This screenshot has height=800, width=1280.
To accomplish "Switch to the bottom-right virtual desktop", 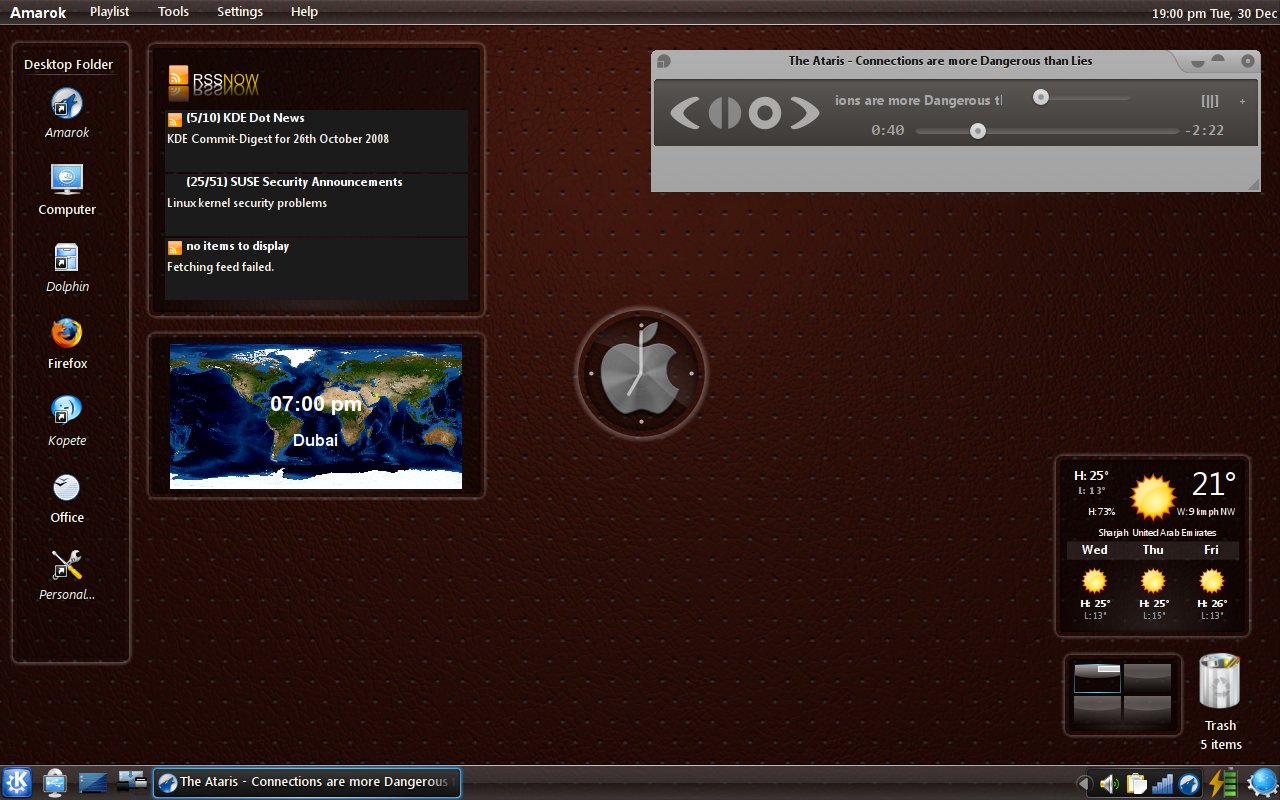I will coord(1147,710).
